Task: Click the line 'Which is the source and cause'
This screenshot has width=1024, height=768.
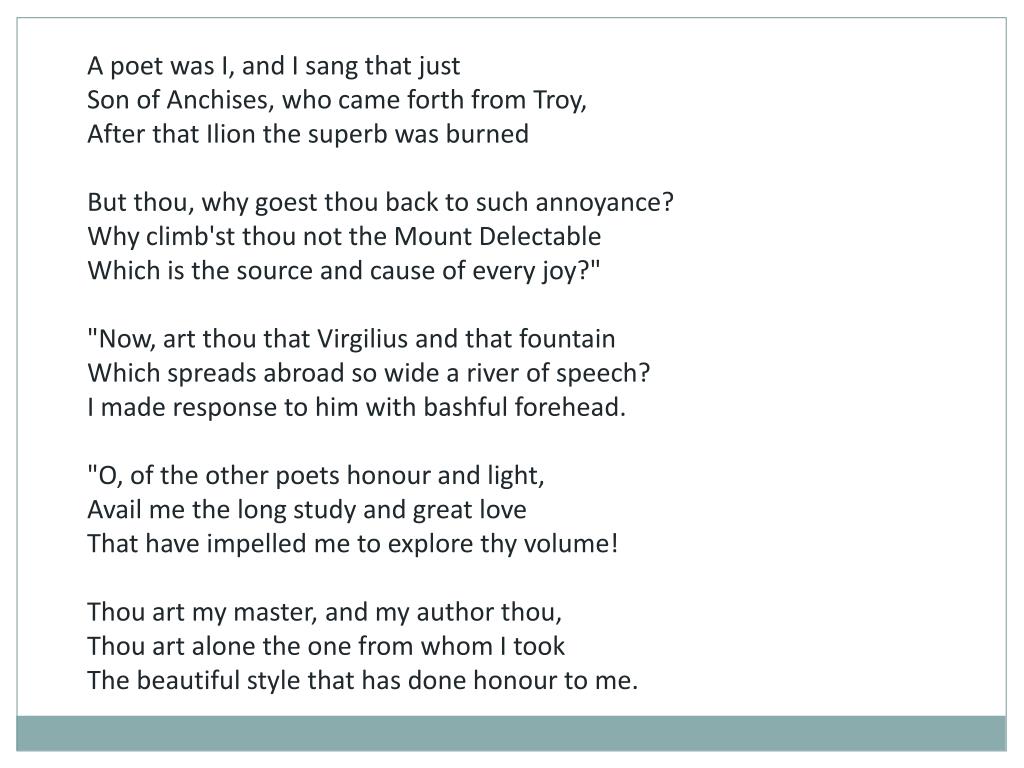Action: 344,270
